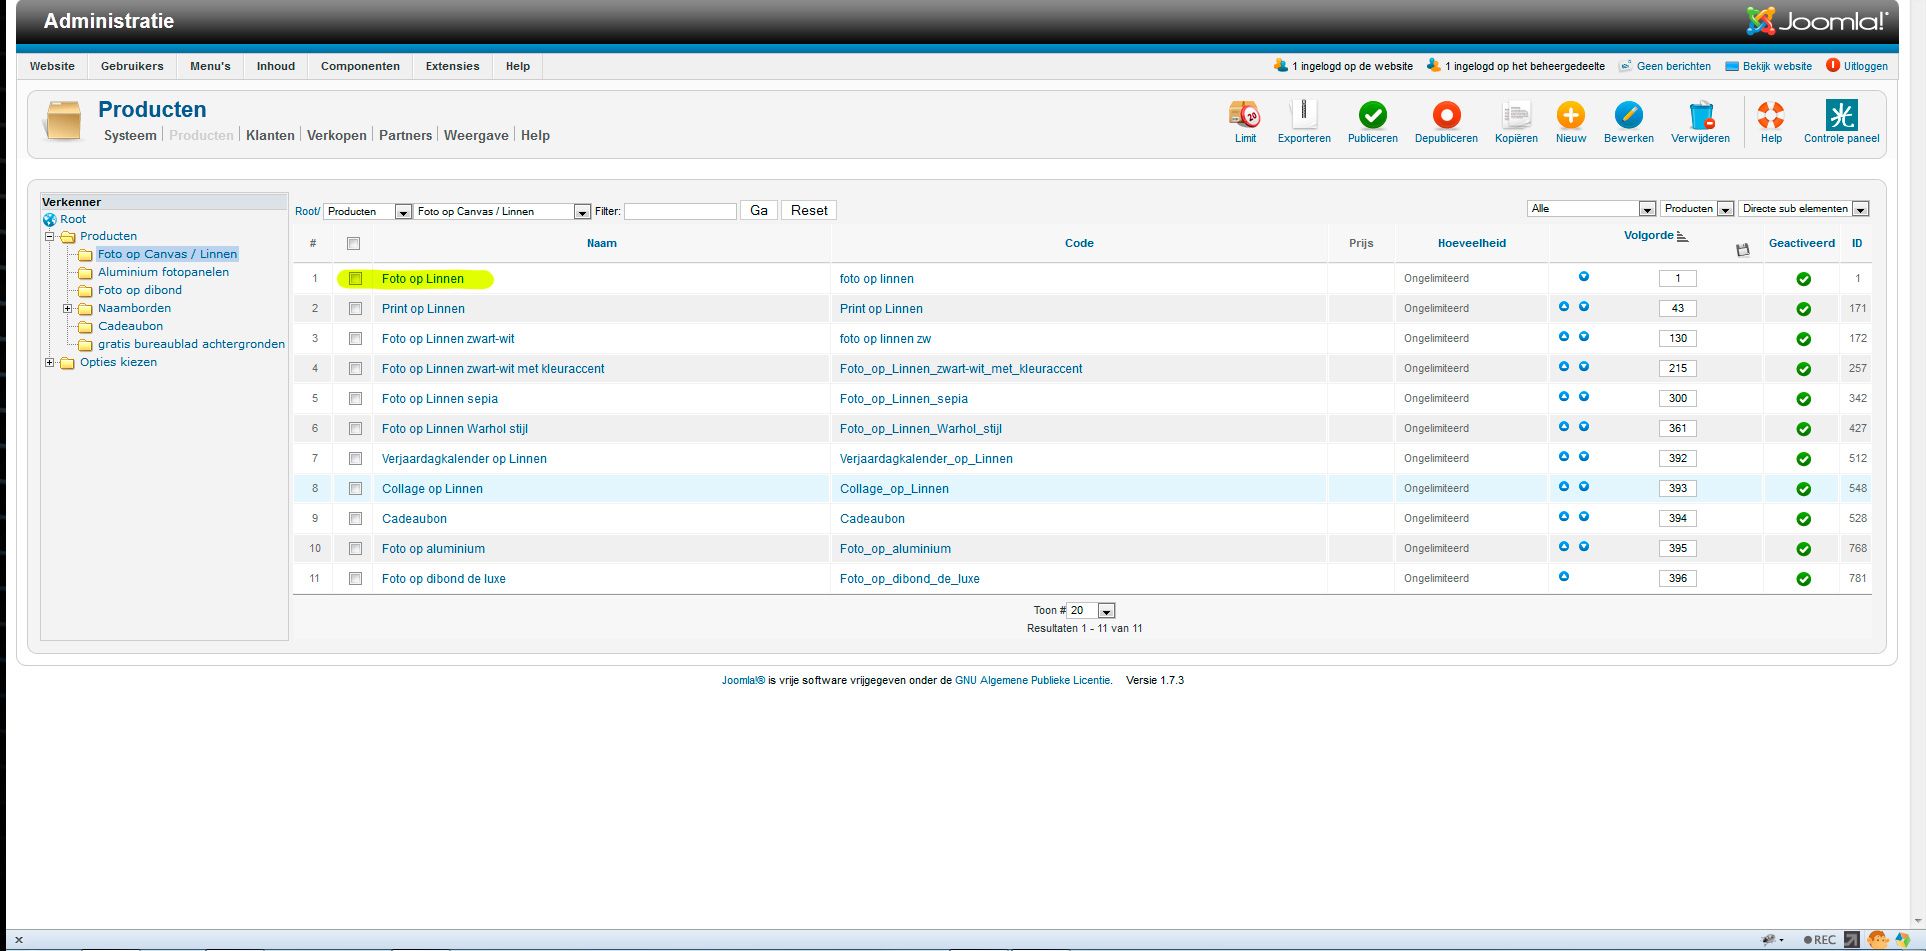Screen dimensions: 1926x951
Task: Toggle activation status of Foto op Linnen
Action: click(1803, 279)
